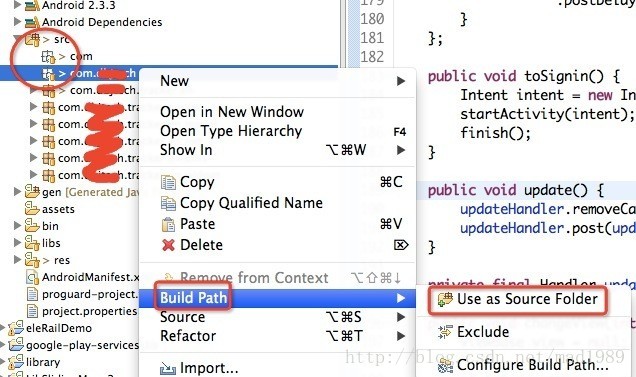Screen dimensions: 636x377
Task: Click the com package icon
Action: pyautogui.click(x=48, y=56)
